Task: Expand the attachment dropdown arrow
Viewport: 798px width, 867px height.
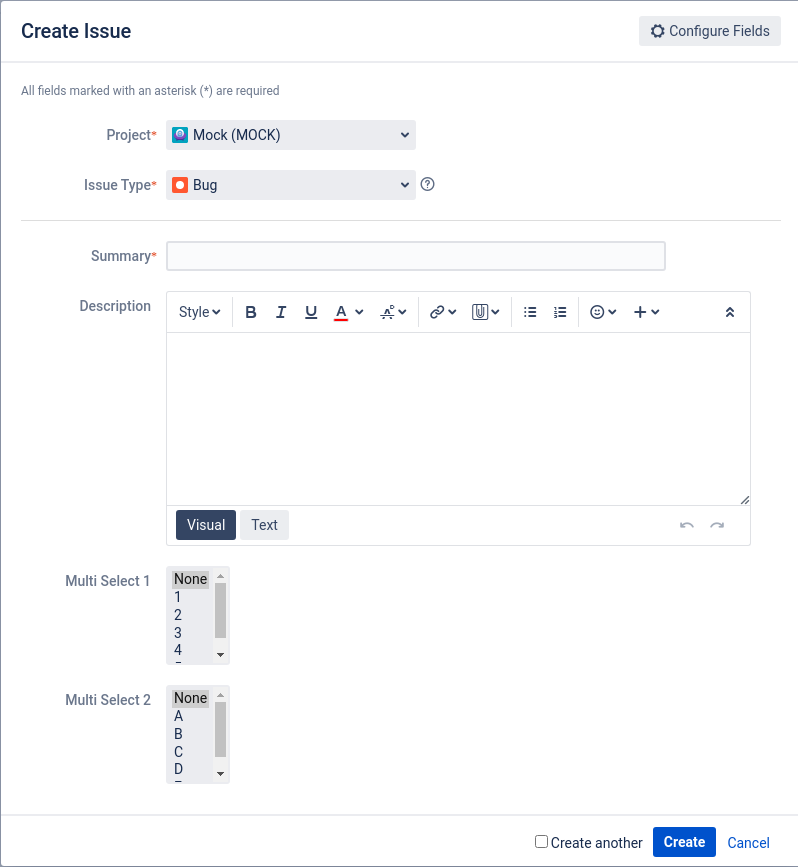Action: click(496, 312)
